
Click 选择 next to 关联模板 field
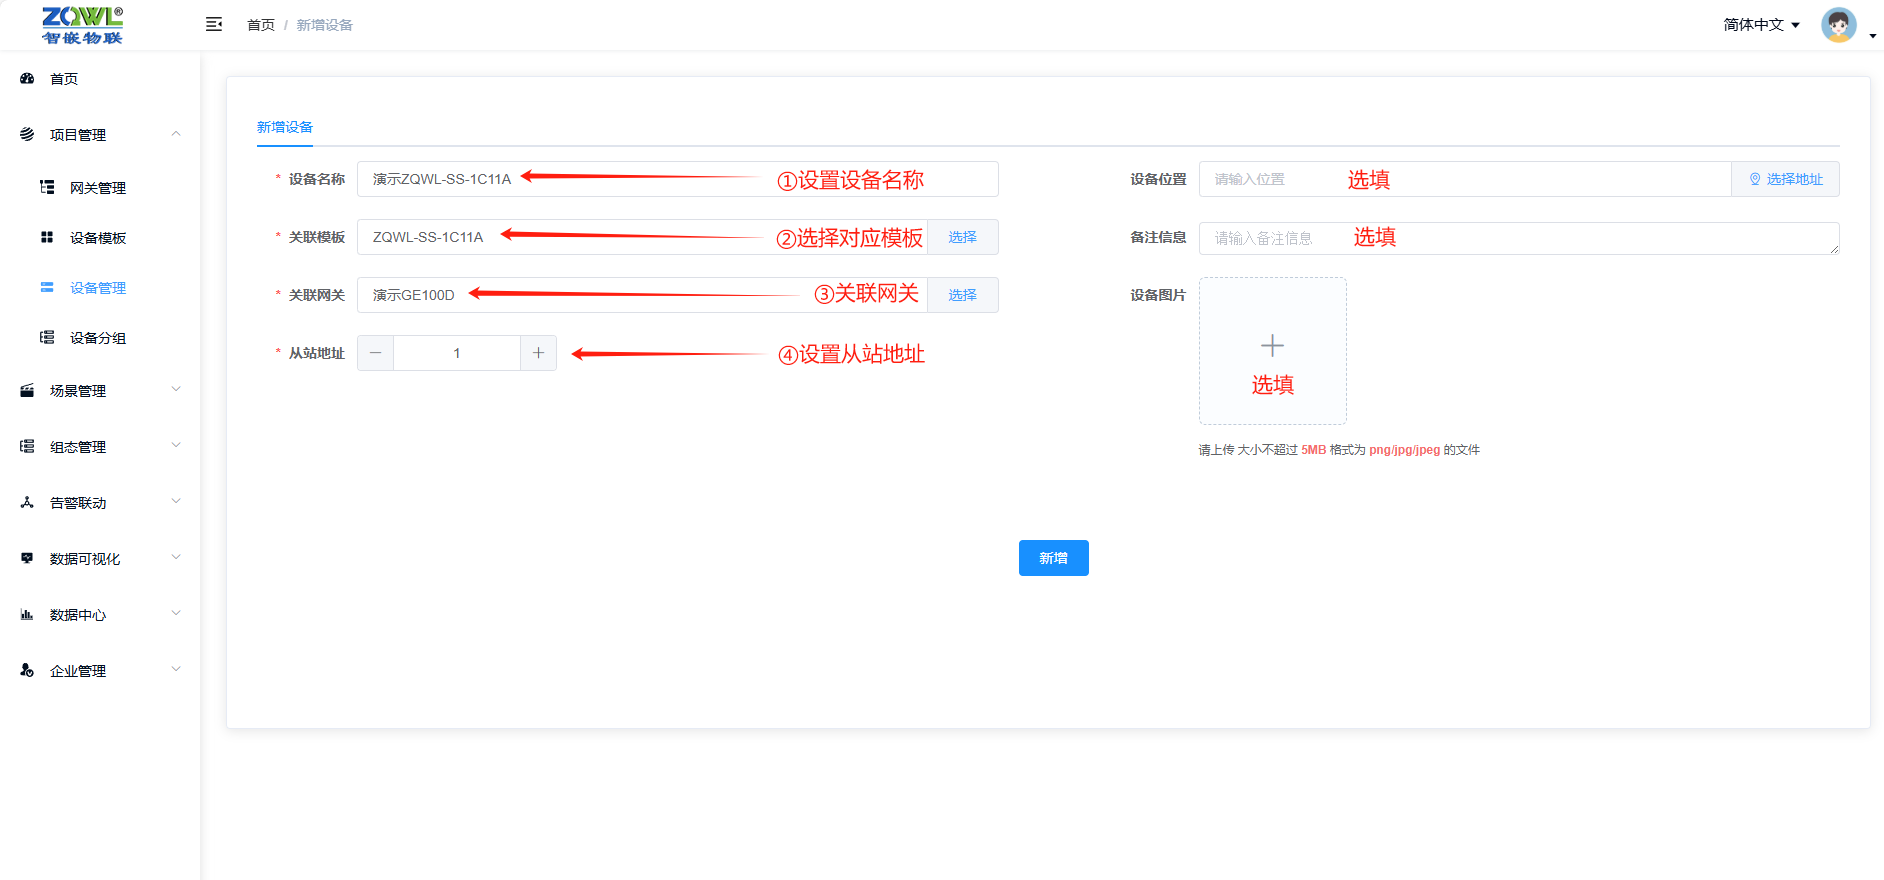click(962, 237)
